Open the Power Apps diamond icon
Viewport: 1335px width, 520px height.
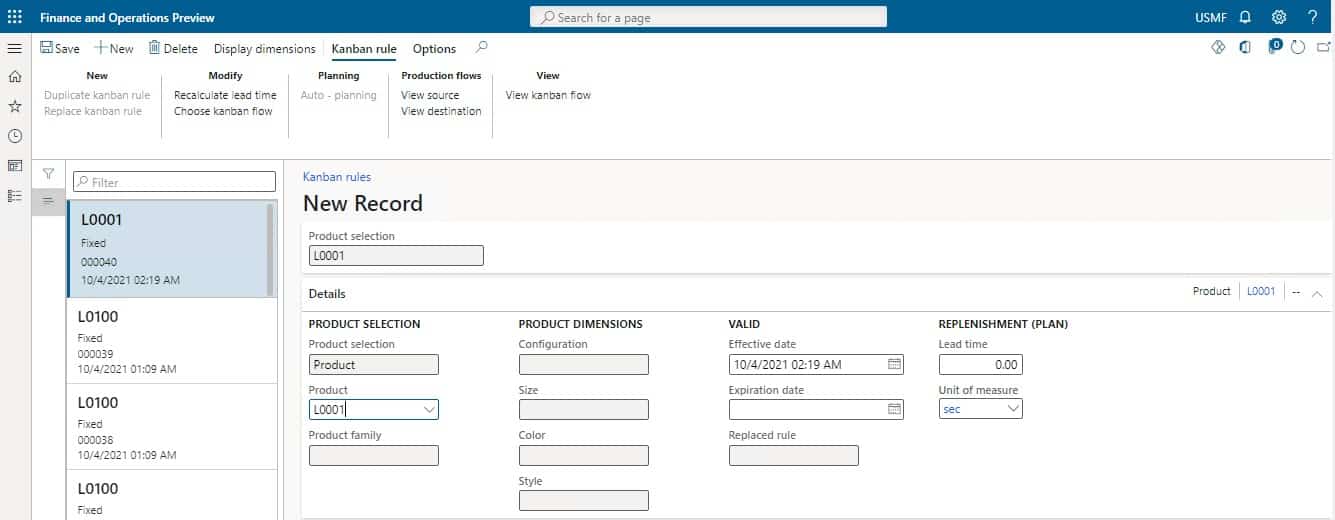pyautogui.click(x=1218, y=47)
